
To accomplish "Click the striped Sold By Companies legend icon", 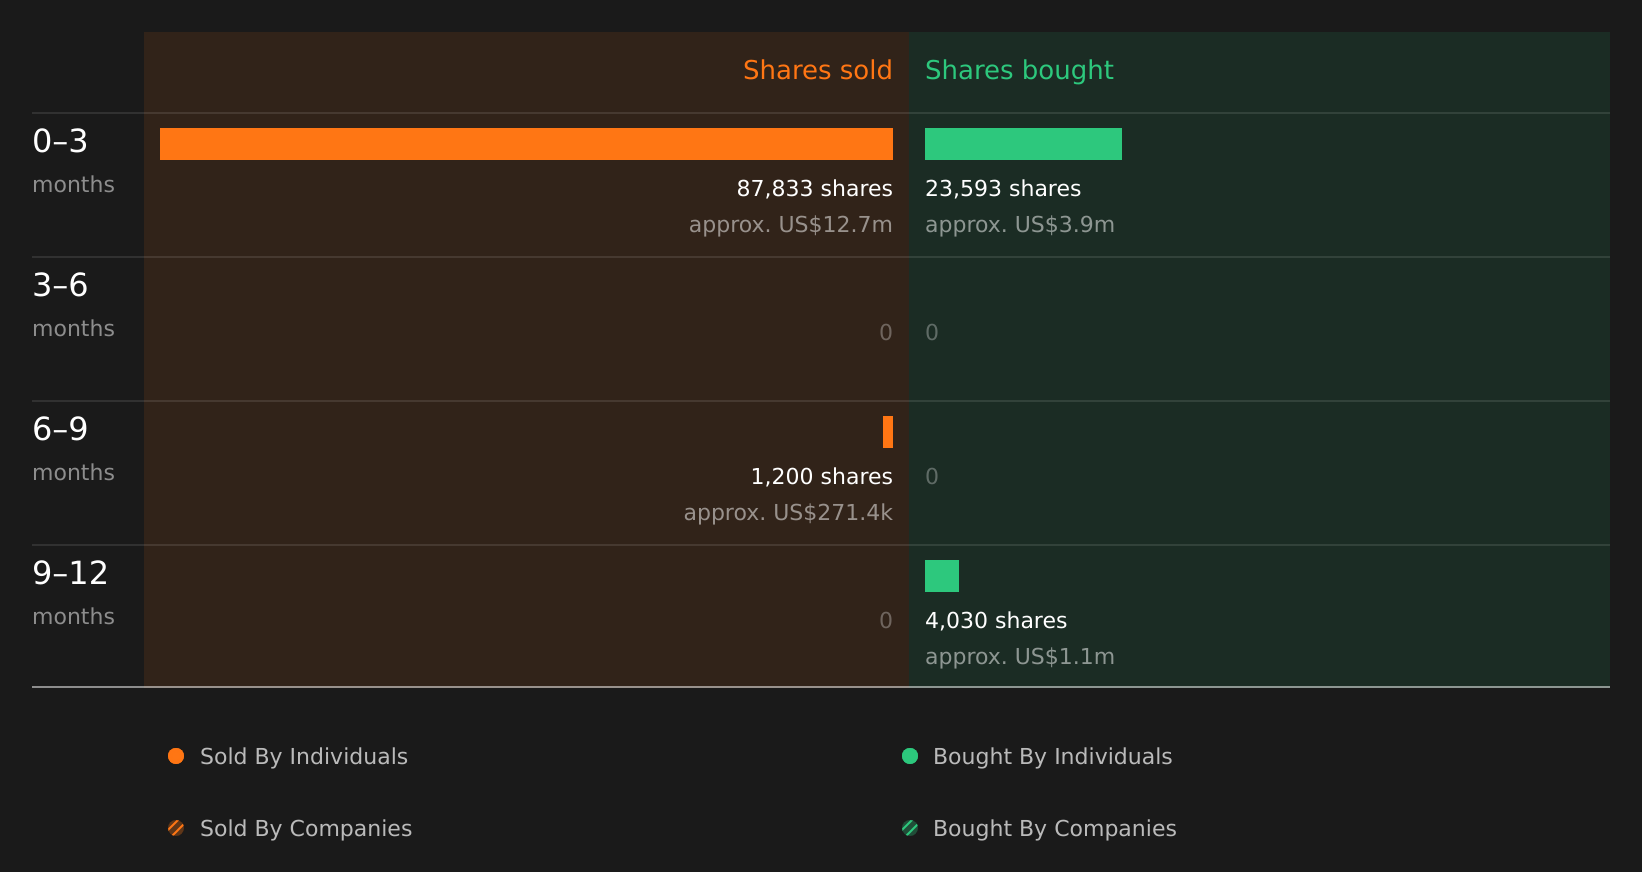I will 176,828.
